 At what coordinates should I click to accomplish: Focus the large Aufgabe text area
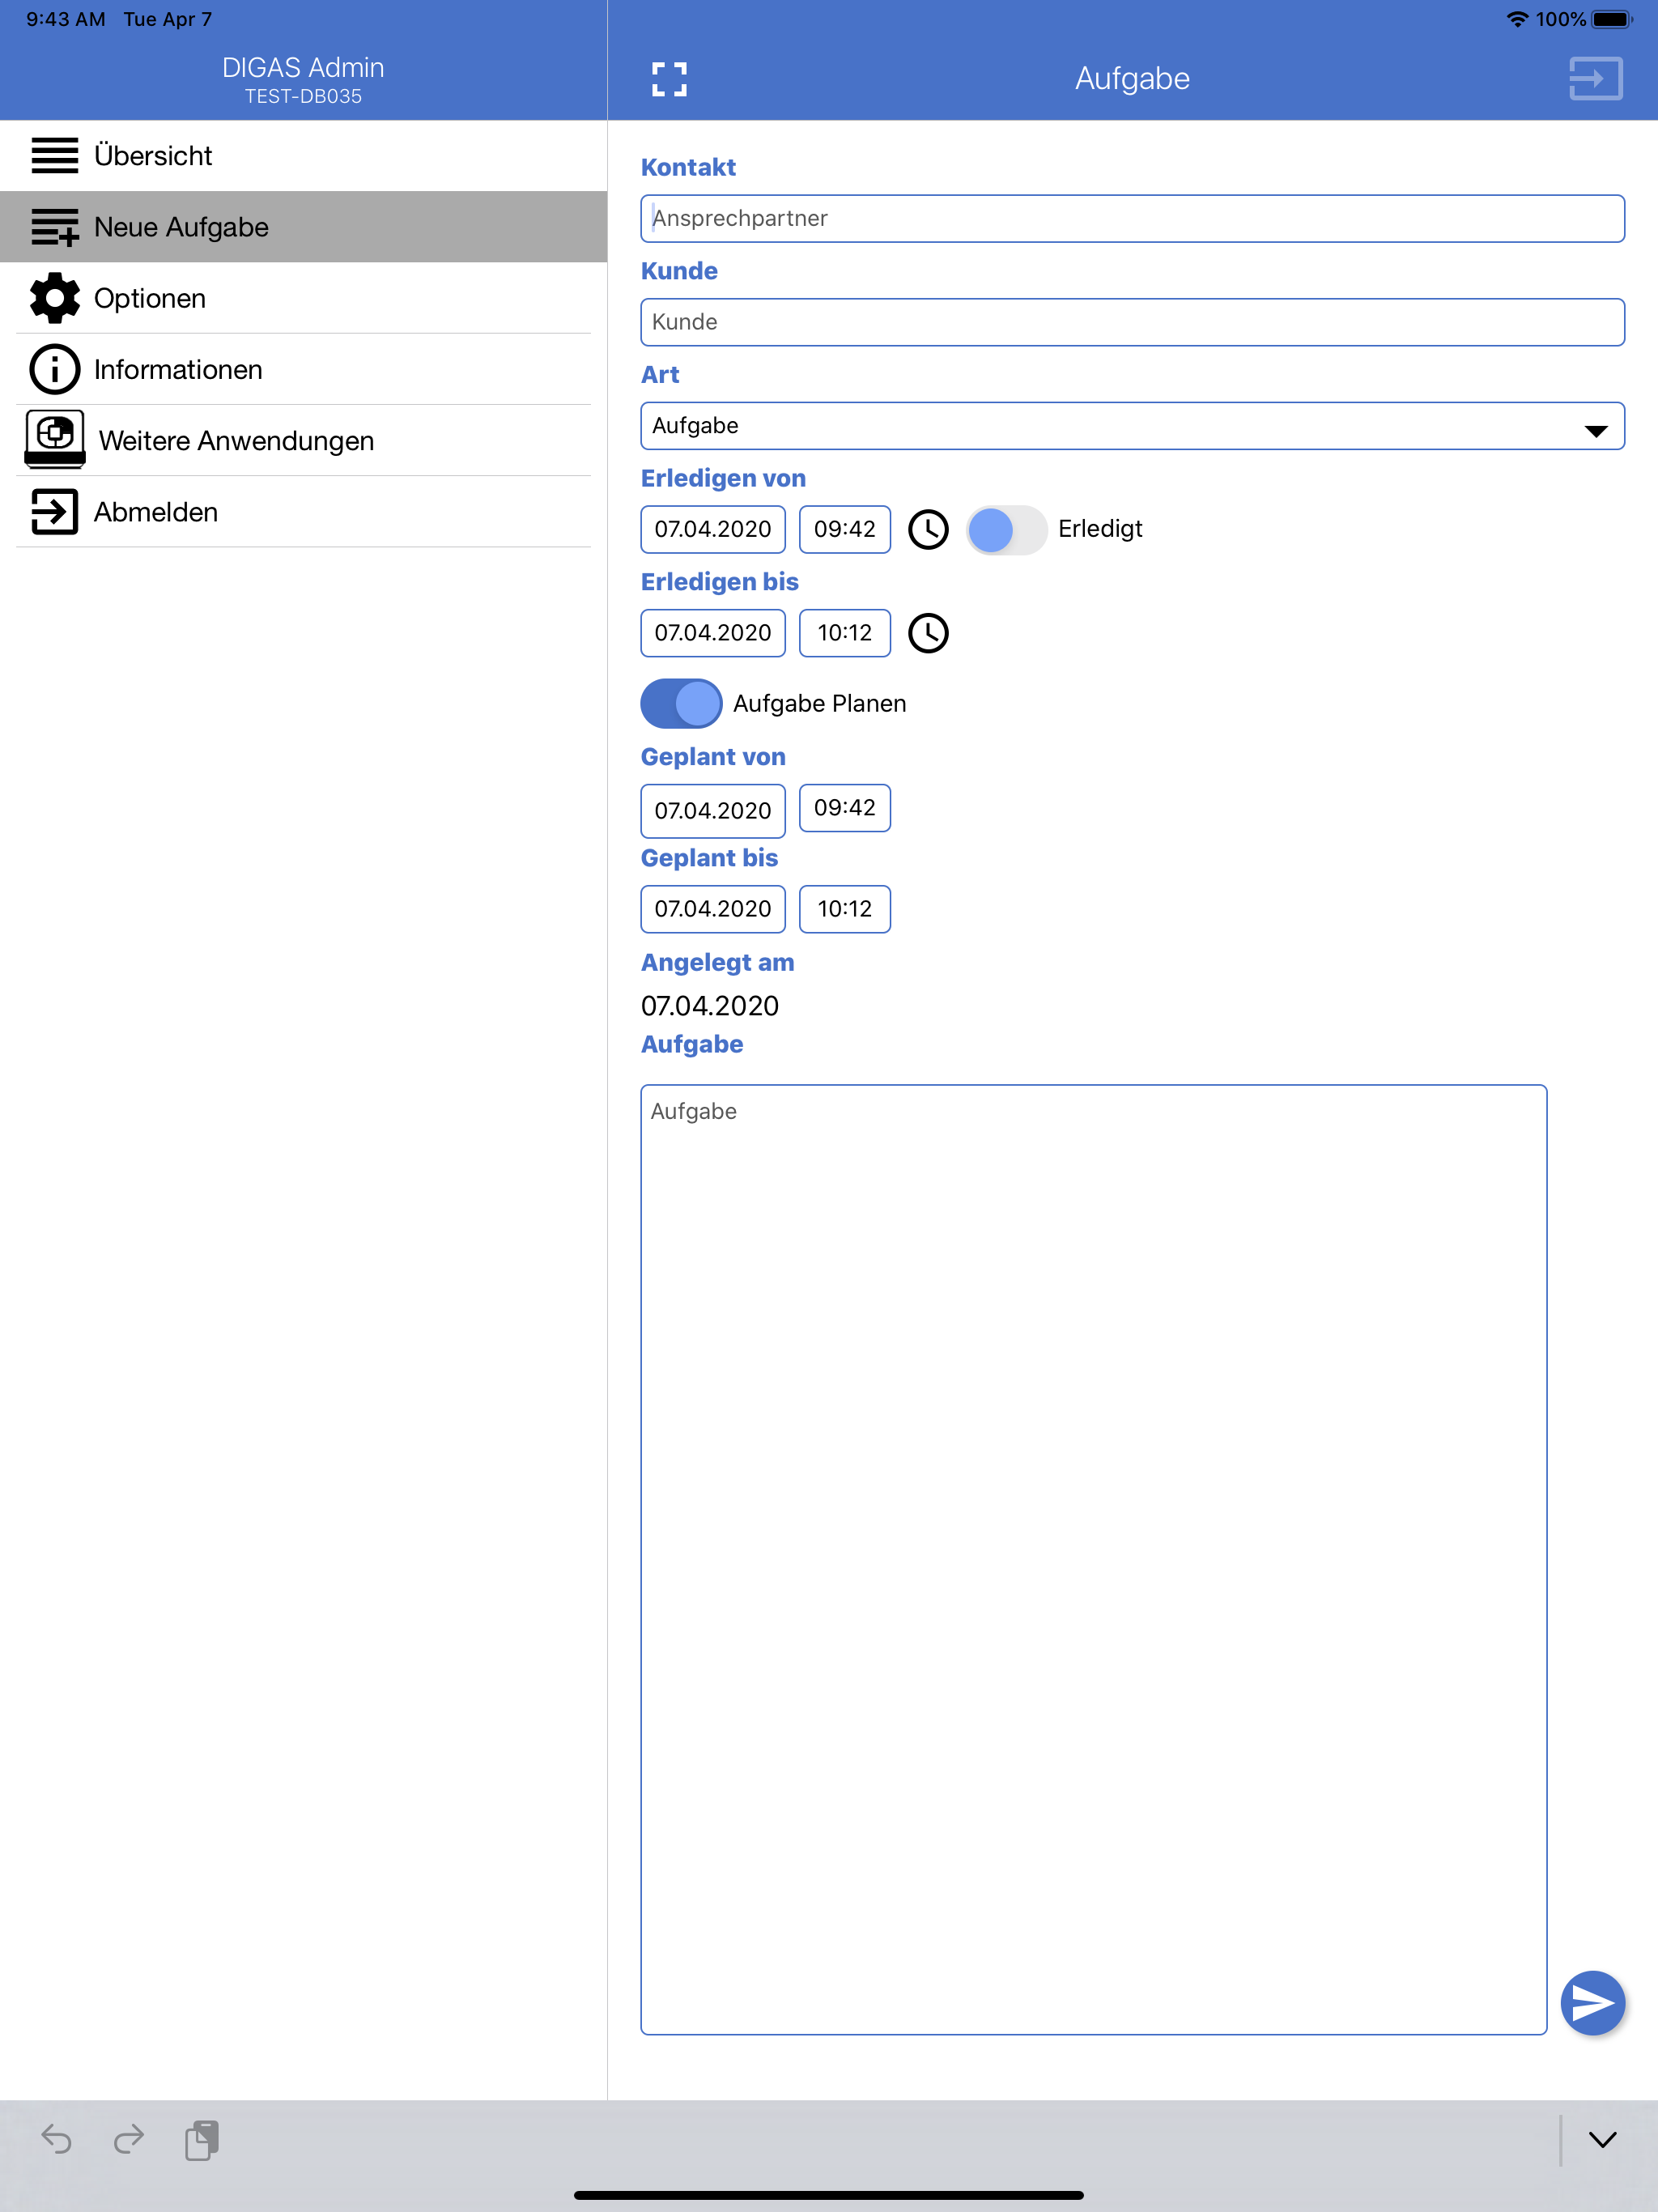(1094, 1559)
